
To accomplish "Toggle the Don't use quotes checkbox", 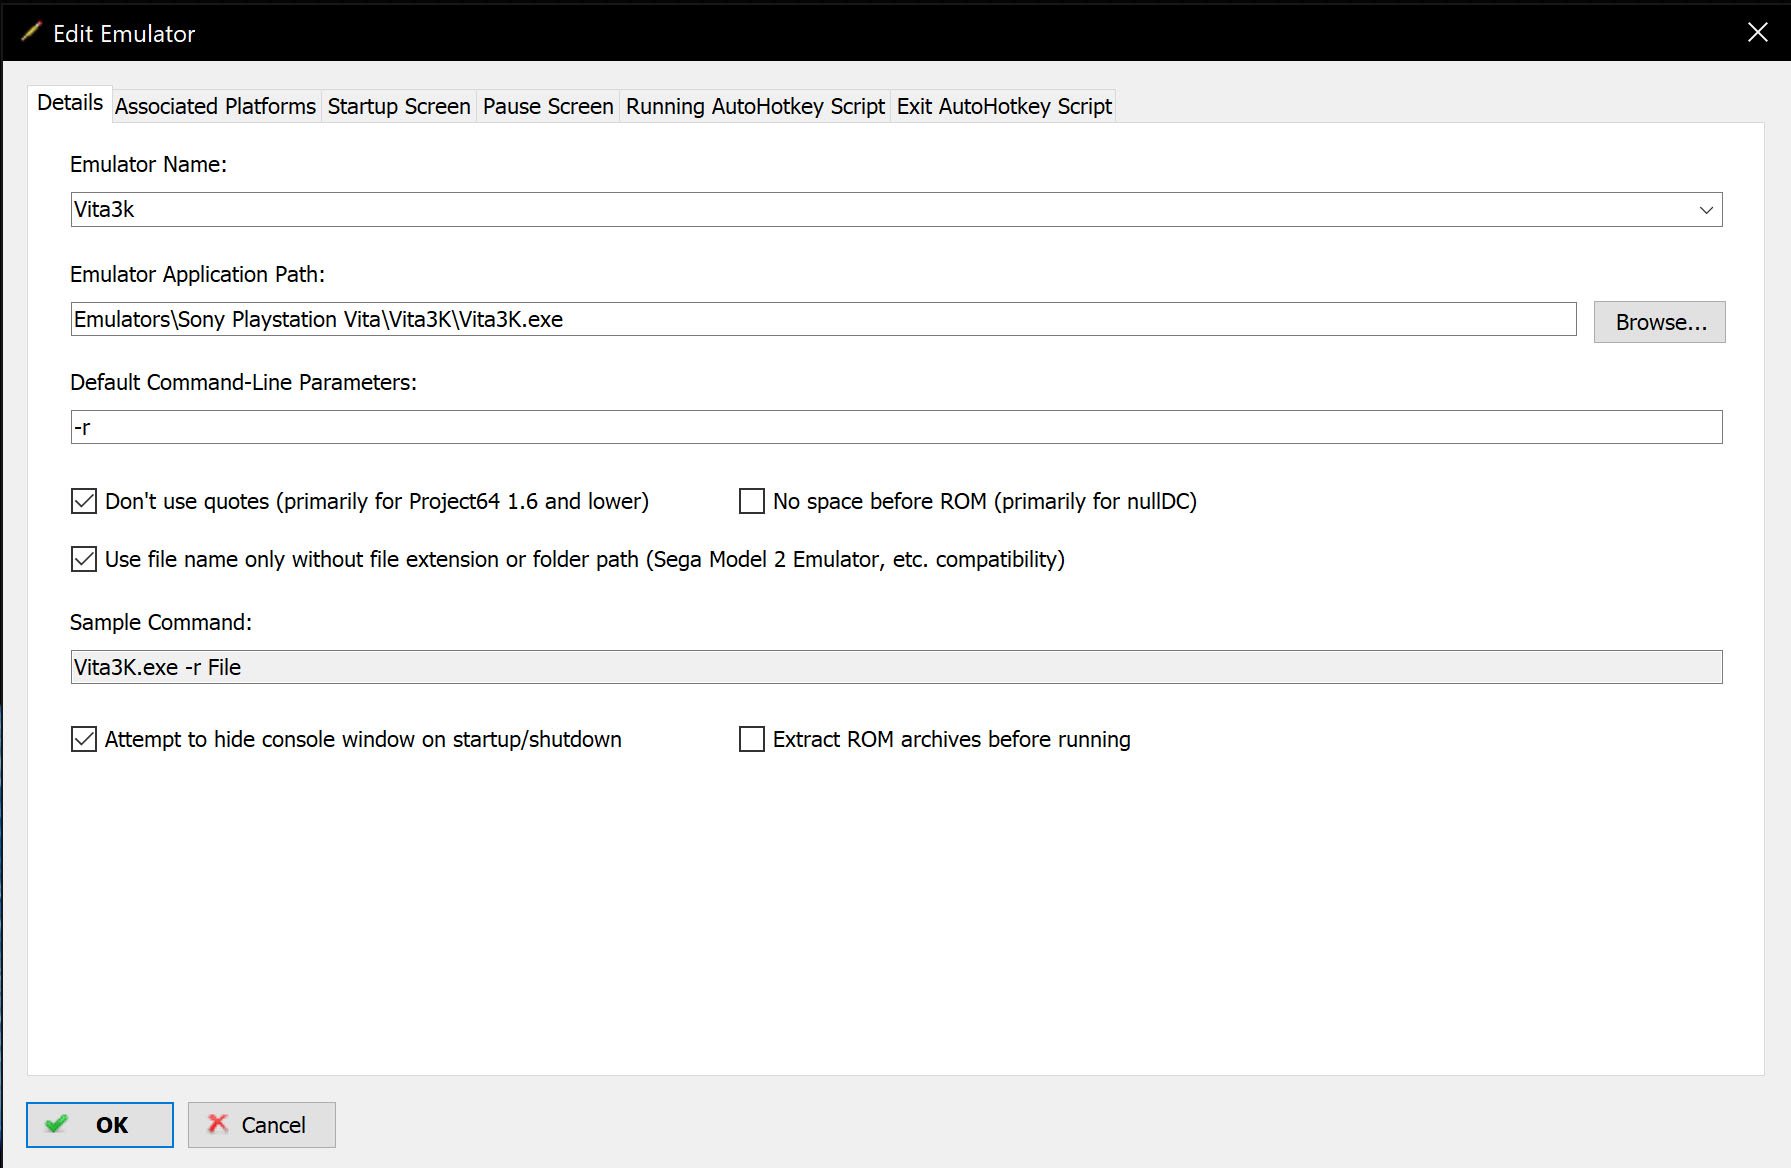I will point(84,501).
